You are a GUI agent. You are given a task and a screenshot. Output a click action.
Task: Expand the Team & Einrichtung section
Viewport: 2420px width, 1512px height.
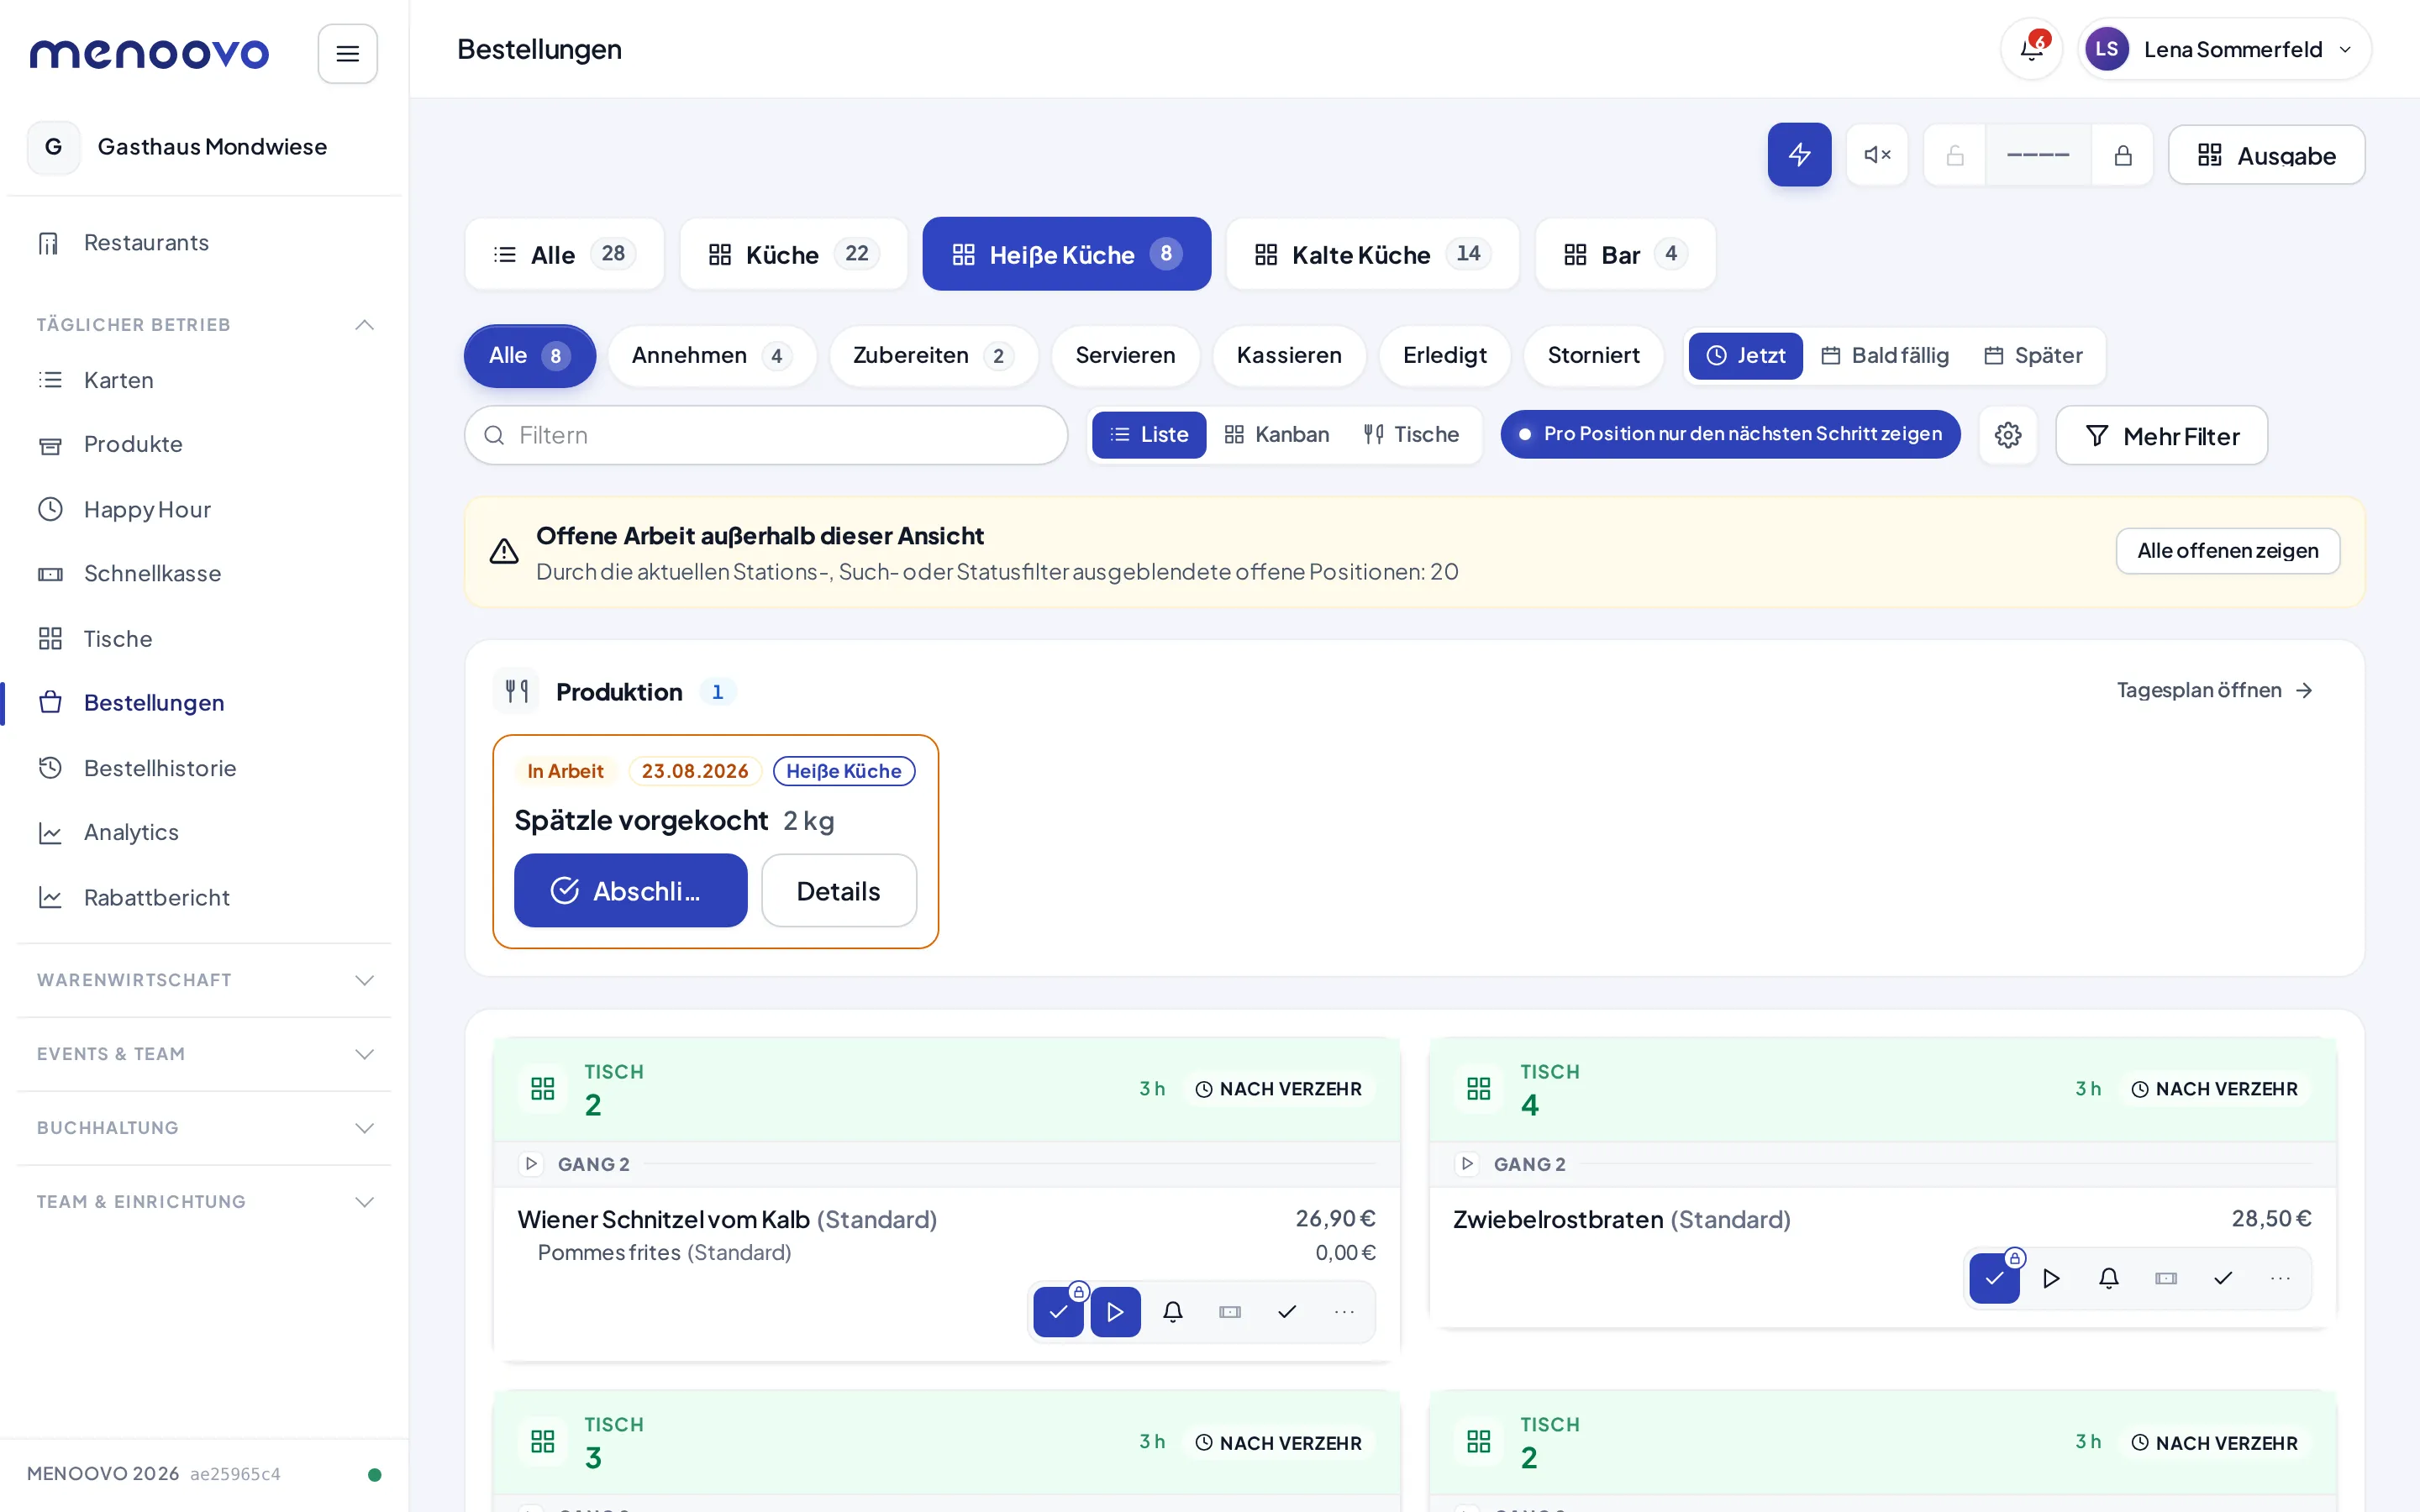205,1202
